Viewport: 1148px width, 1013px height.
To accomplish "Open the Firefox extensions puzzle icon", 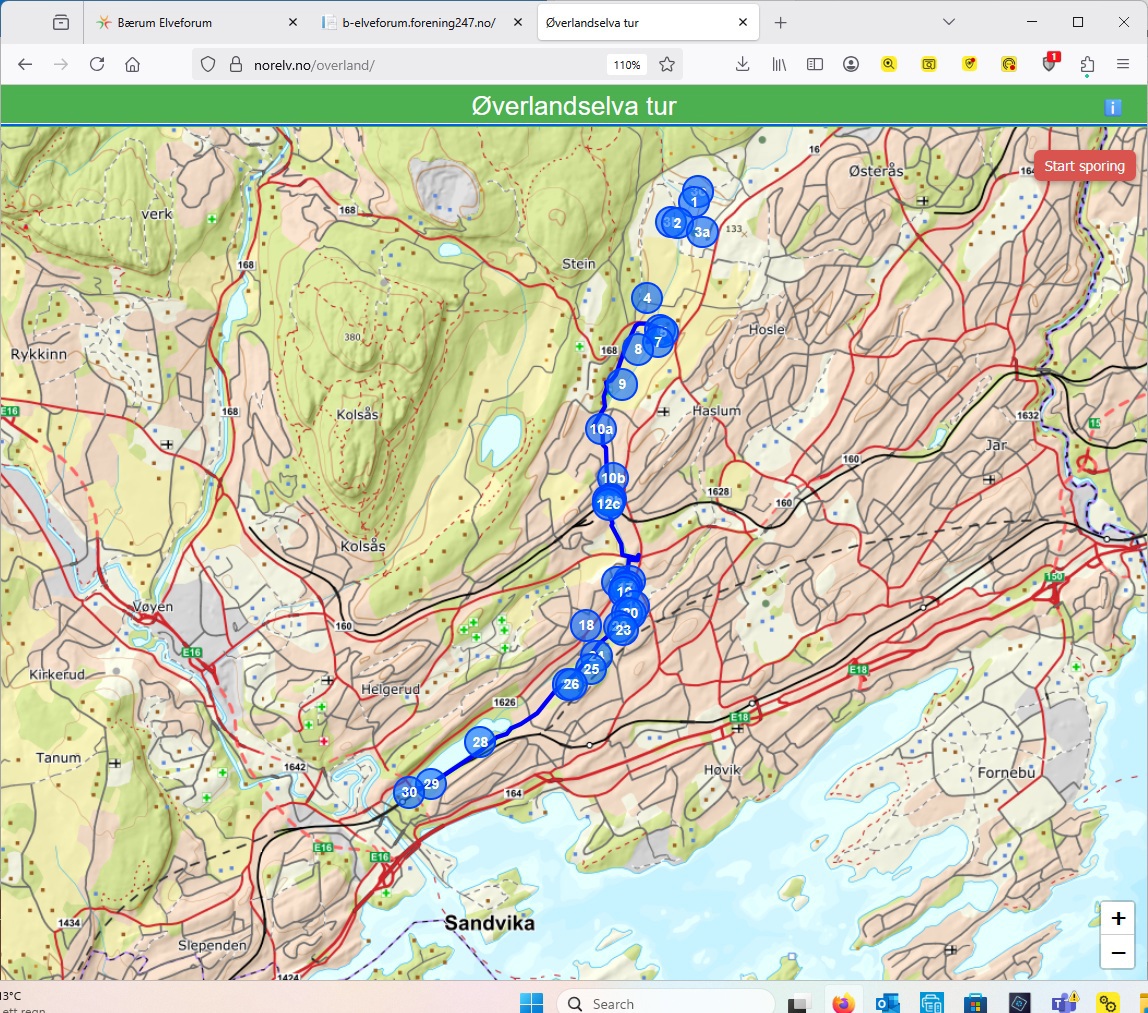I will 1087,64.
